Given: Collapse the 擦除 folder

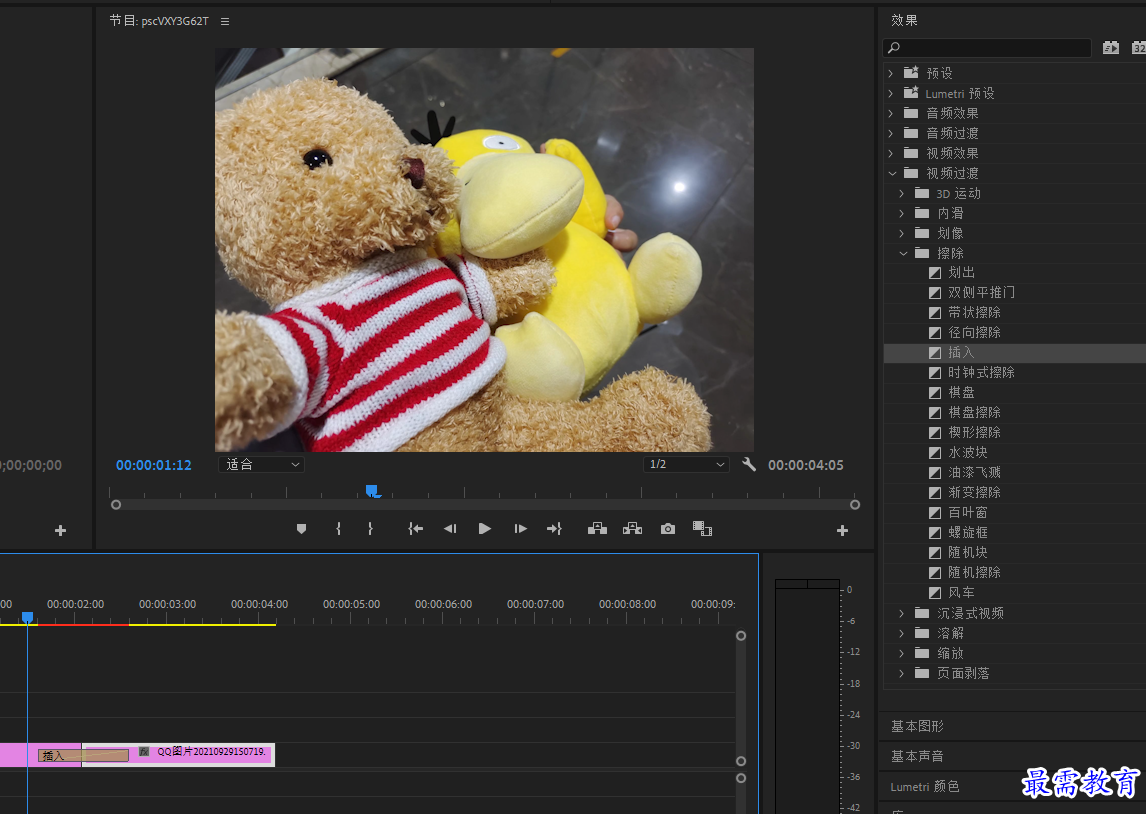Looking at the screenshot, I should (903, 254).
